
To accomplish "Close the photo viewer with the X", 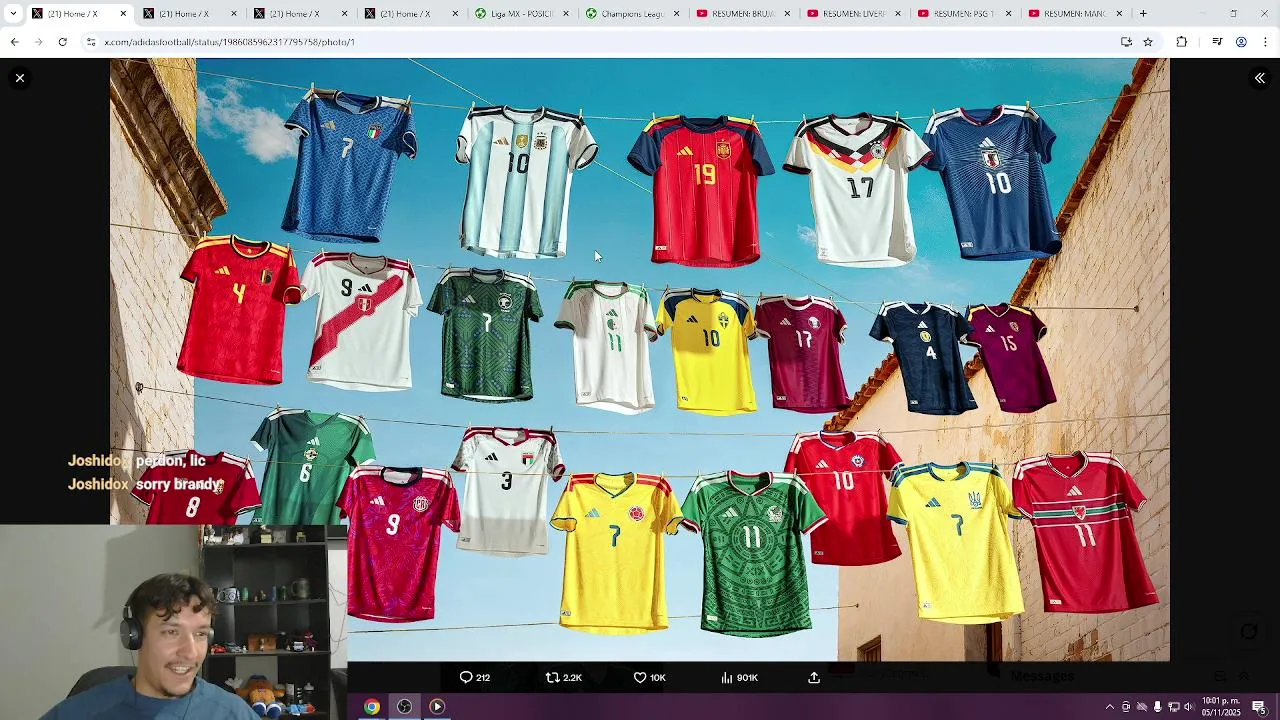I will point(19,78).
